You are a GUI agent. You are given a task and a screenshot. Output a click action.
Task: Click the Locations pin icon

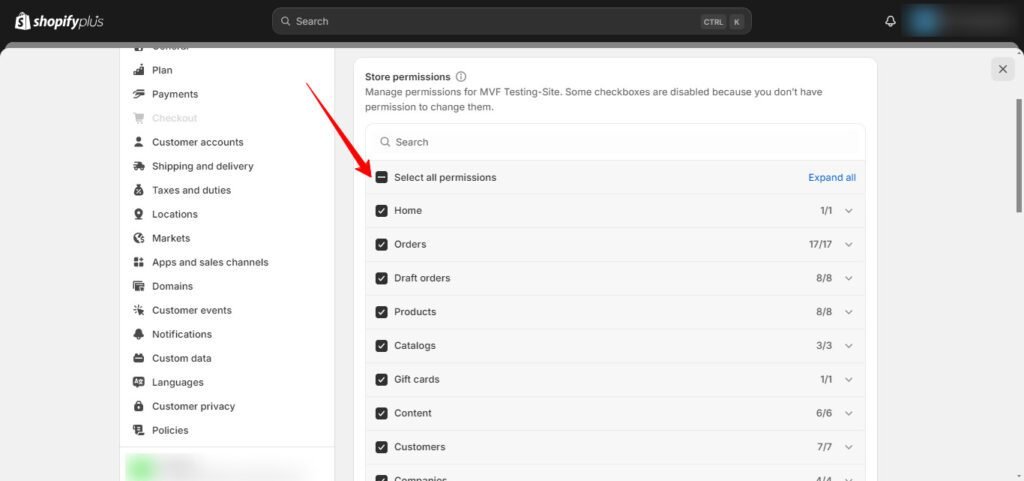point(138,214)
